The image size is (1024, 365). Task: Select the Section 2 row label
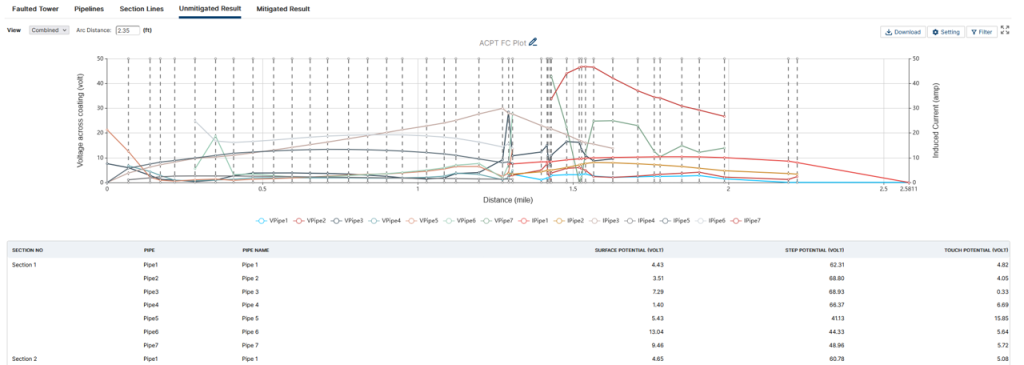point(24,359)
